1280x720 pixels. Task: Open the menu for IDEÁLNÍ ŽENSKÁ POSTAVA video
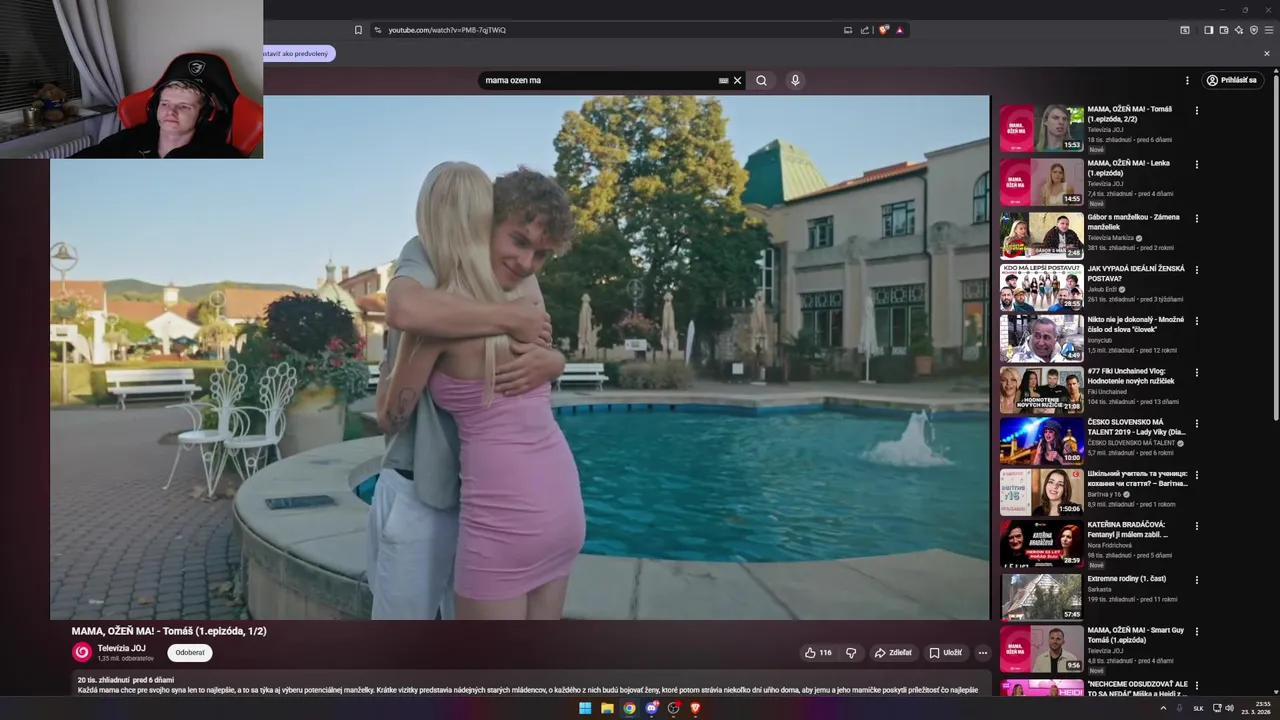(1196, 270)
